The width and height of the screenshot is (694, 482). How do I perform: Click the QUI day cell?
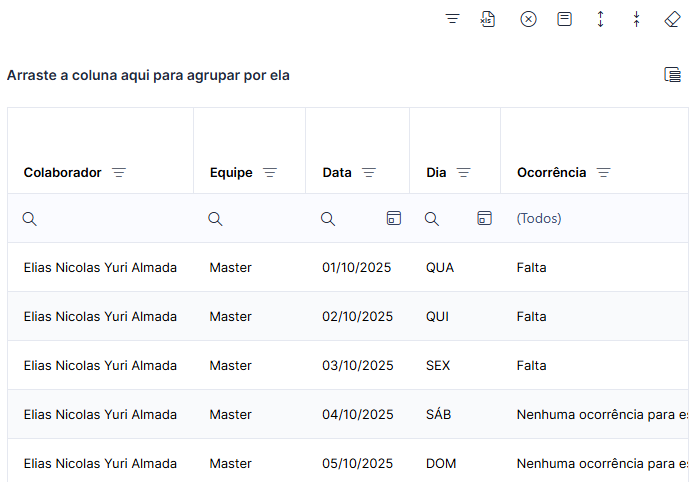(437, 316)
